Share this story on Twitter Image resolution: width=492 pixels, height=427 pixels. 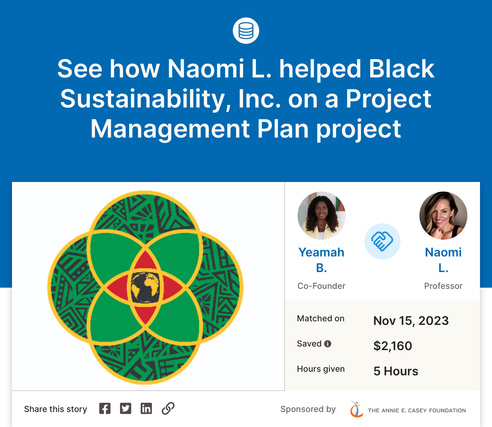tap(126, 408)
